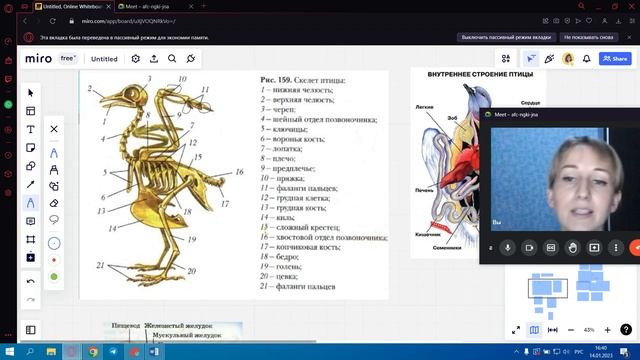
Task: Present screen in Meet popup
Action: click(x=594, y=248)
